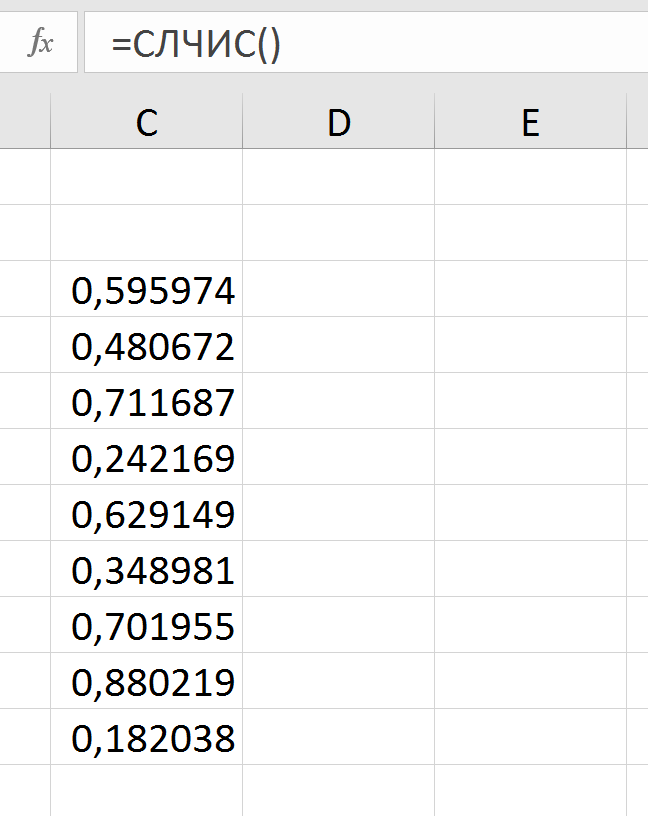Select the cell containing 0,711687
The image size is (648, 816).
coord(147,401)
